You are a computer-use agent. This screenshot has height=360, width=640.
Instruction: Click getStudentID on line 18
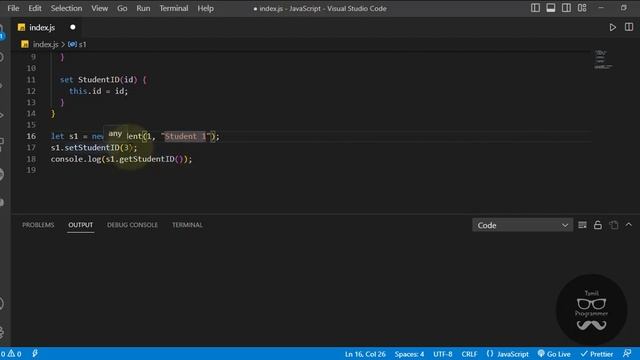pyautogui.click(x=147, y=159)
